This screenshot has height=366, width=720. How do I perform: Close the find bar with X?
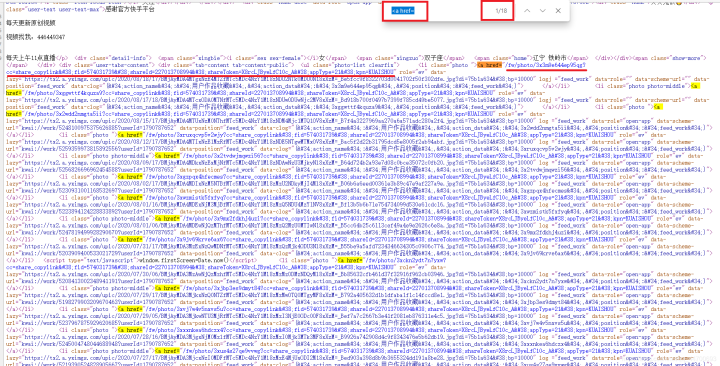click(558, 11)
